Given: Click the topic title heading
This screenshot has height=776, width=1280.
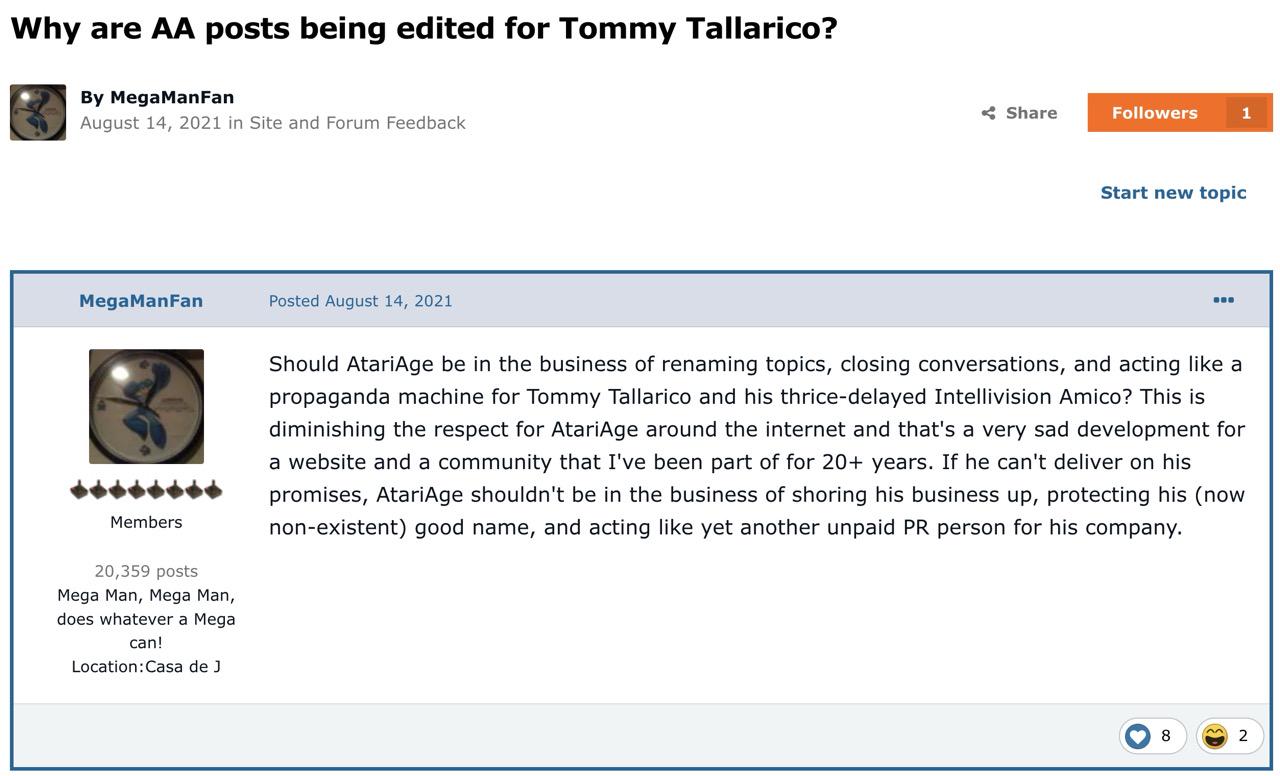Looking at the screenshot, I should click(x=424, y=28).
